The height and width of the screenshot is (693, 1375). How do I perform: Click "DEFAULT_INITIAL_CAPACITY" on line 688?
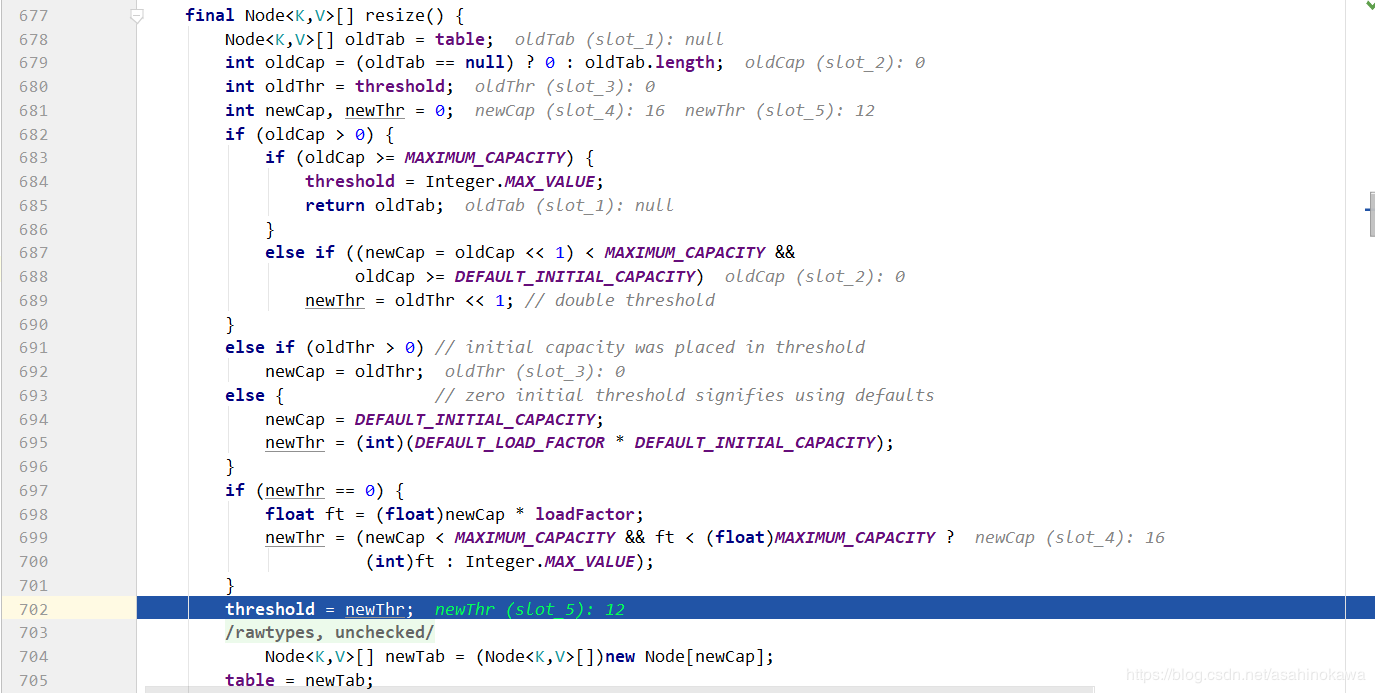575,276
